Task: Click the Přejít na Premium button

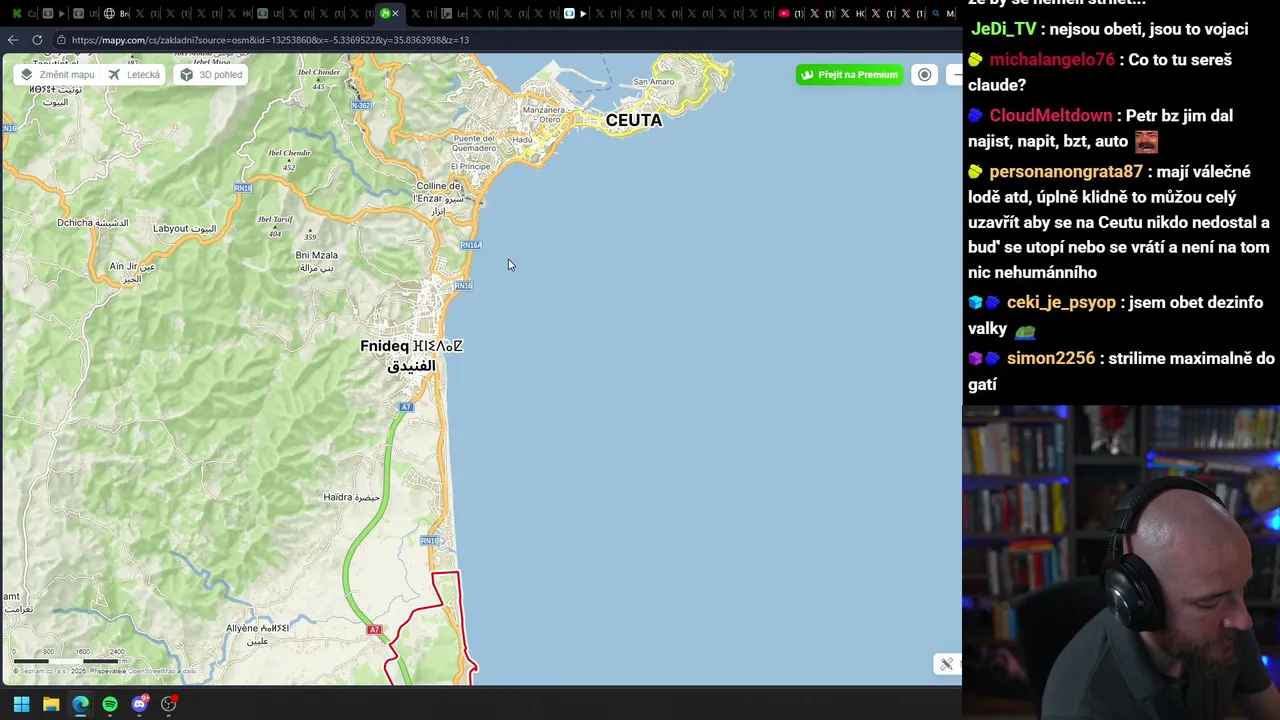Action: pos(849,75)
